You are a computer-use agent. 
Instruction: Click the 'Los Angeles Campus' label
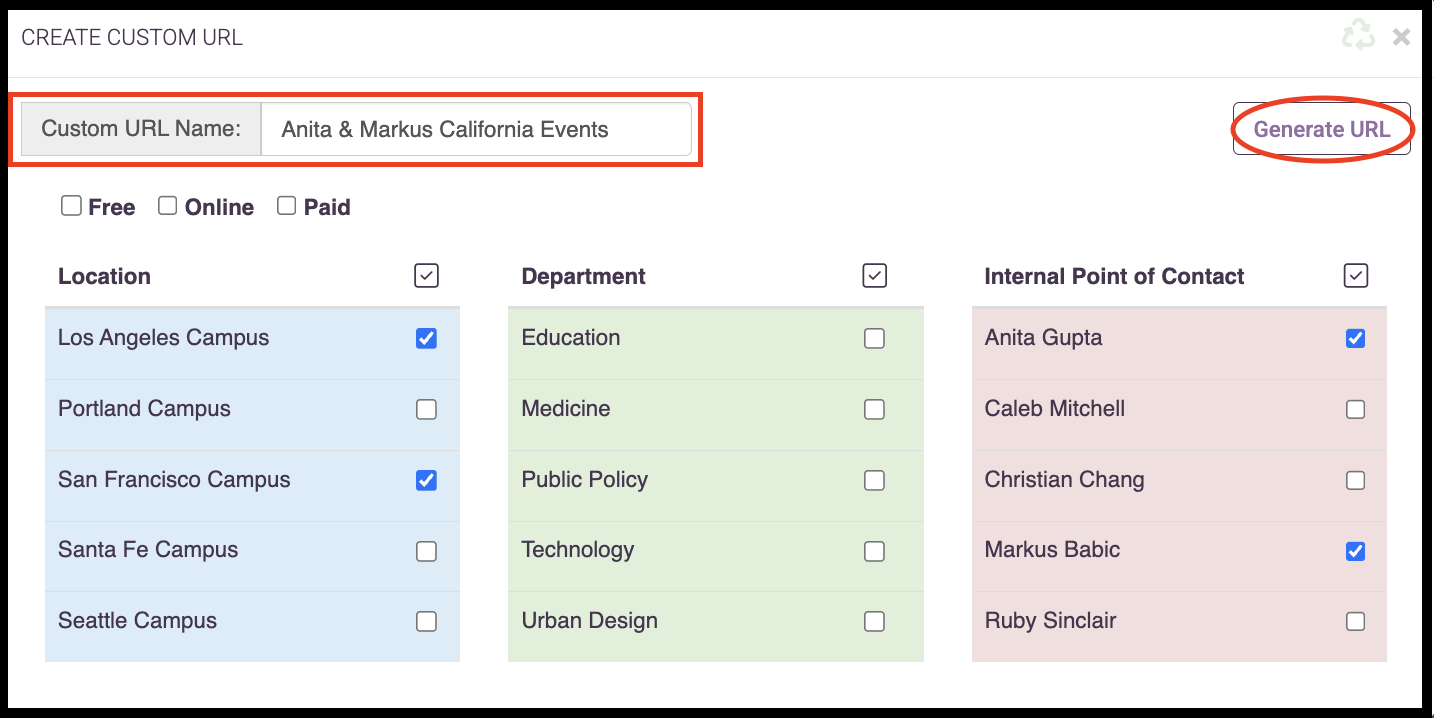click(x=163, y=338)
